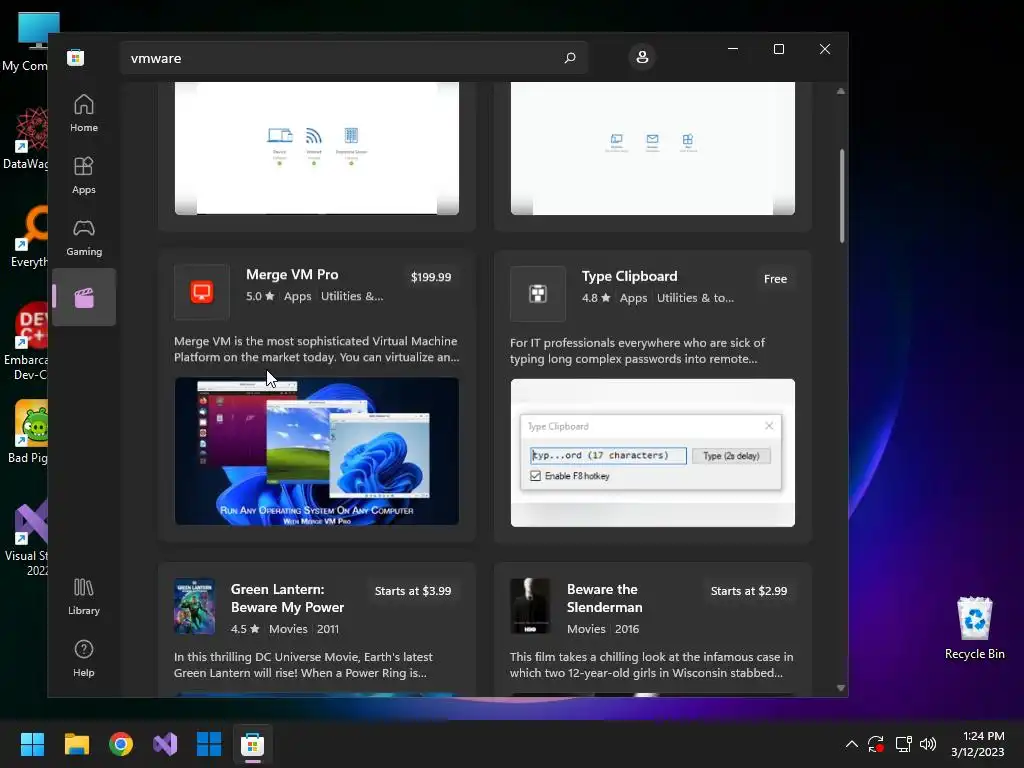Click the 4.5 star rating of Green Lantern

pyautogui.click(x=245, y=629)
